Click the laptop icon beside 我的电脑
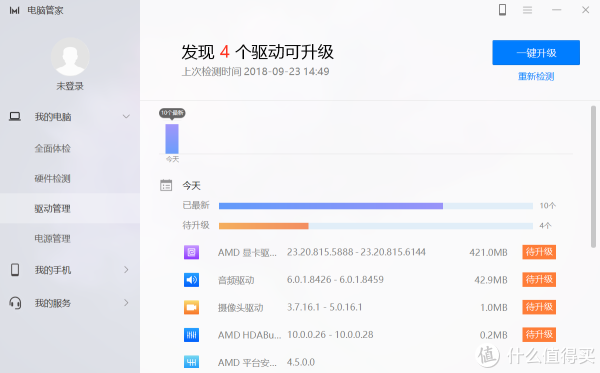600x373 pixels. click(15, 116)
